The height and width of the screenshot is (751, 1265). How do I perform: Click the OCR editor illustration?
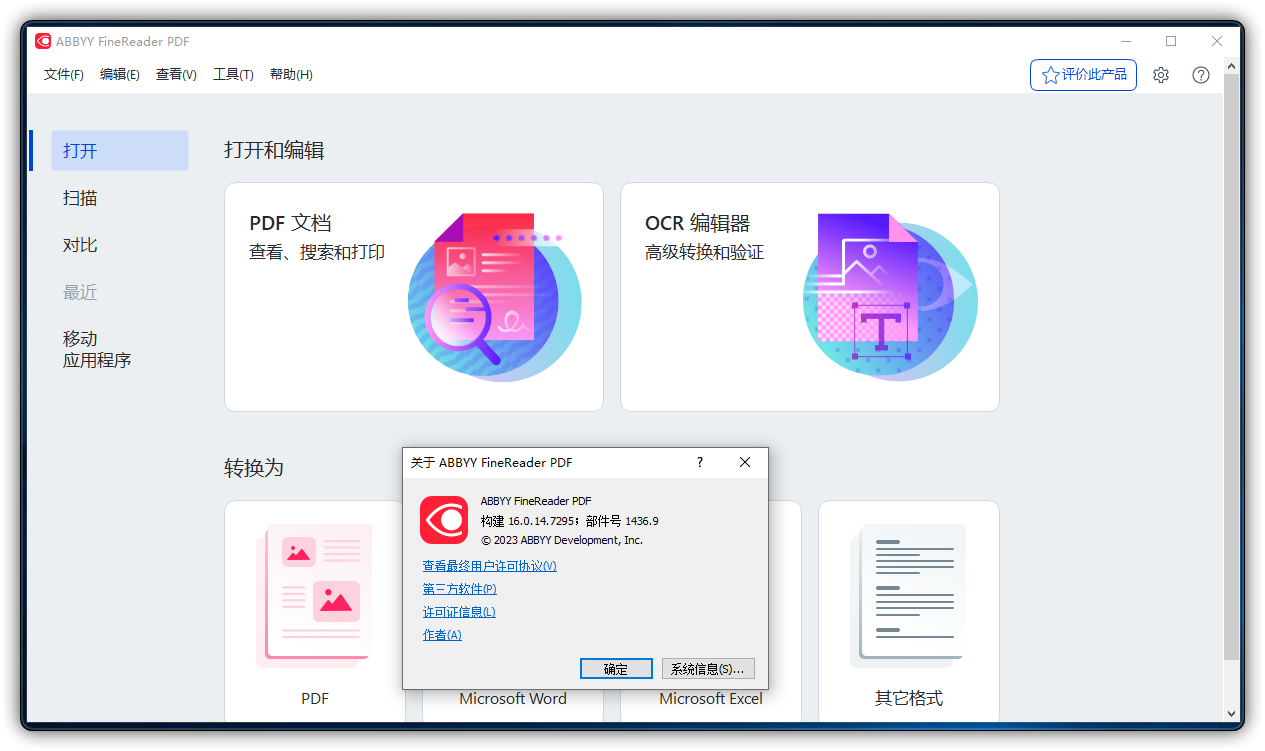tap(890, 297)
